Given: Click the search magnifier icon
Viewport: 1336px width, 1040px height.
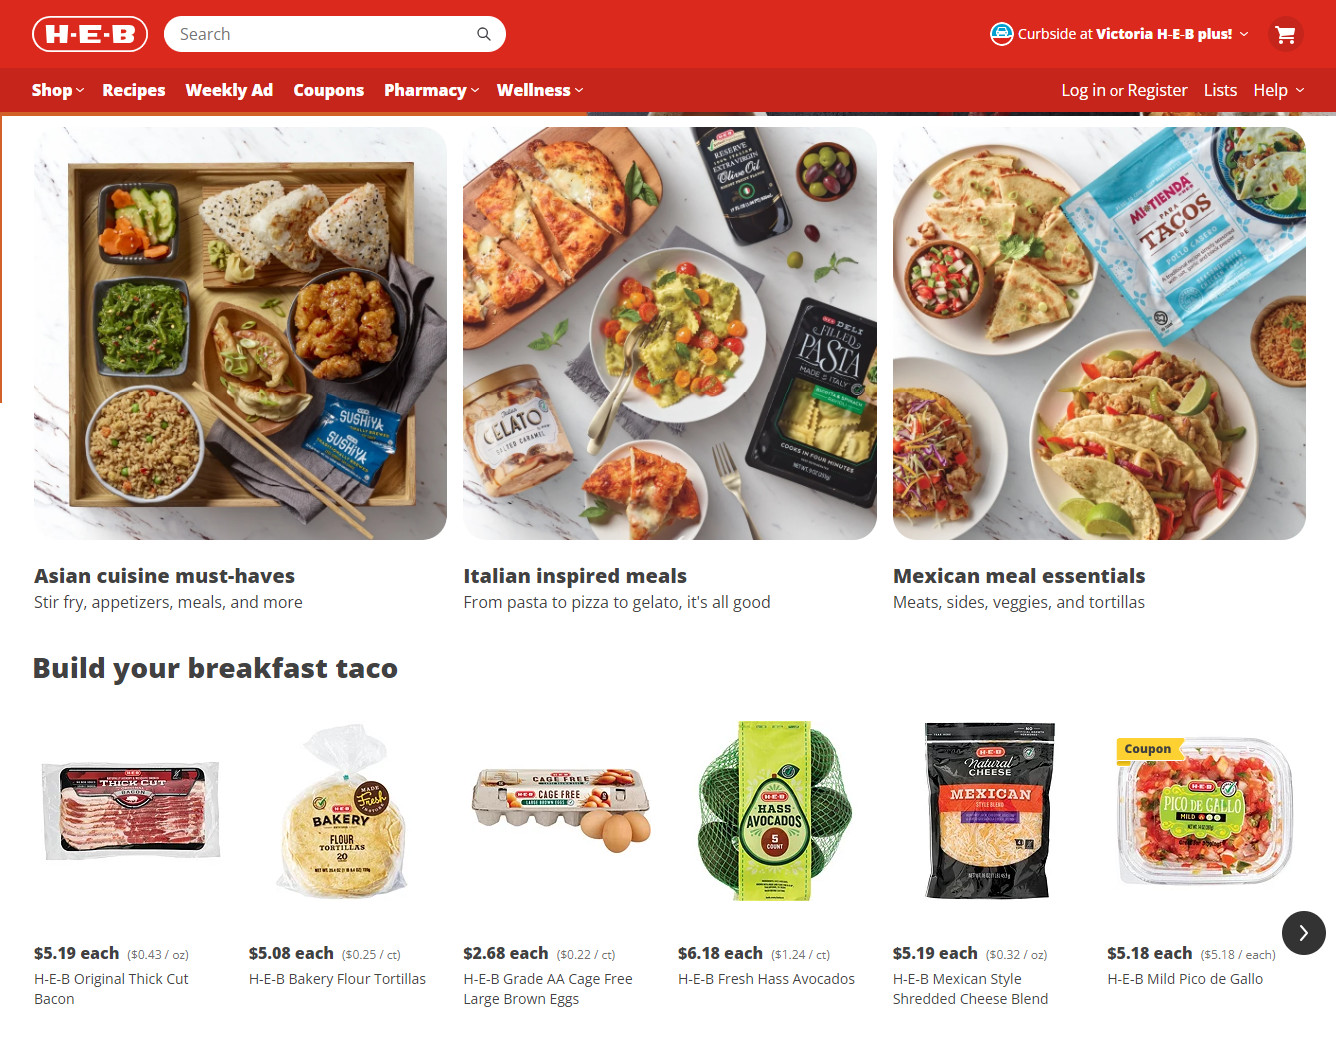Looking at the screenshot, I should [x=484, y=34].
